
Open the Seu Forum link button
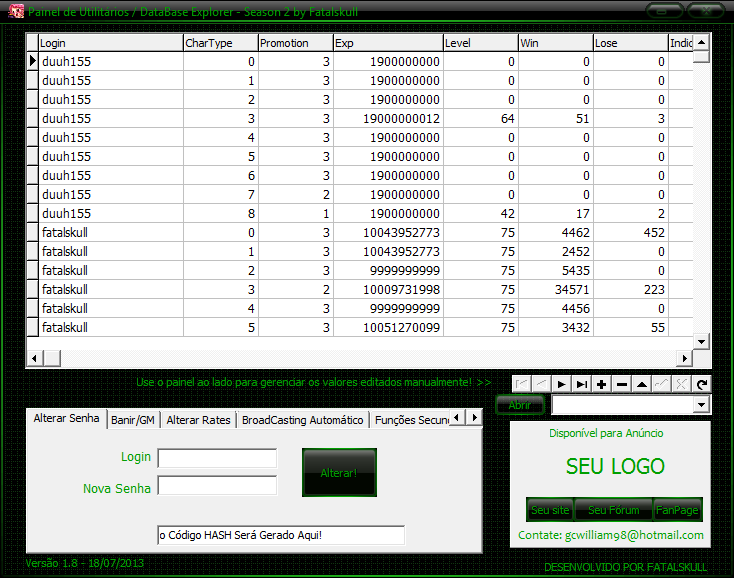click(x=614, y=510)
